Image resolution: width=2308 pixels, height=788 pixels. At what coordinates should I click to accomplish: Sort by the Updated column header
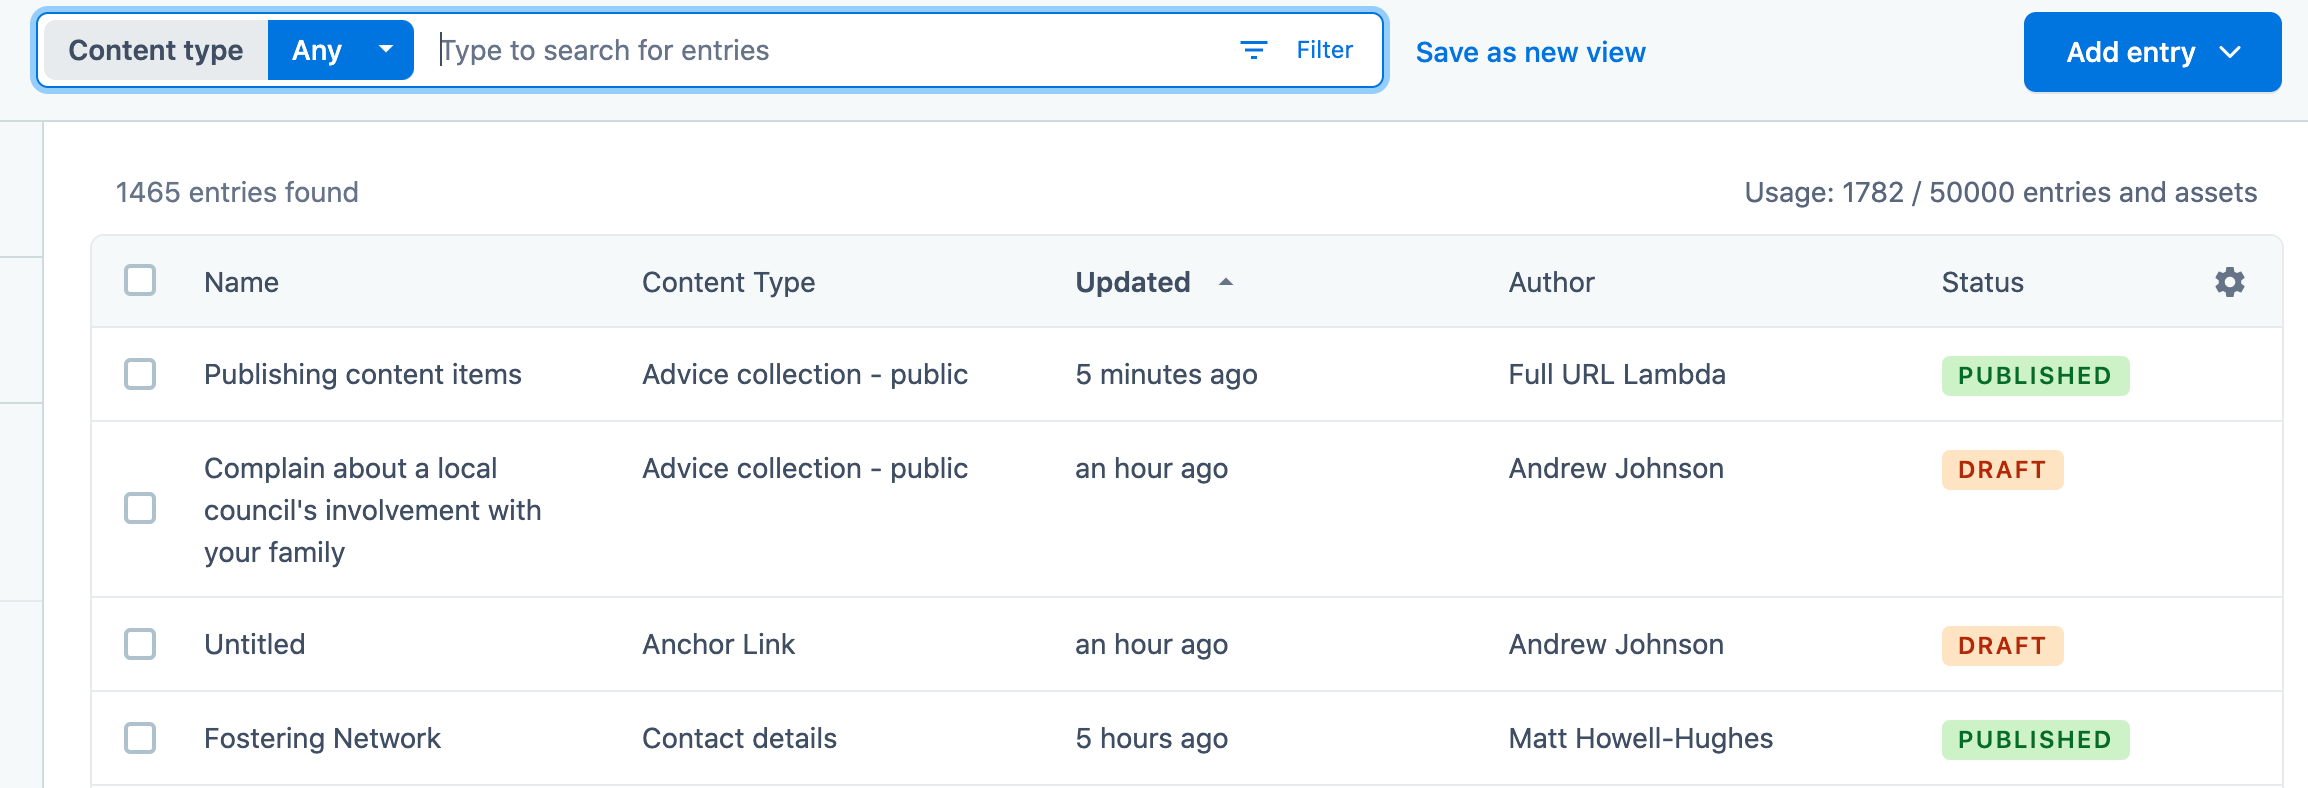pyautogui.click(x=1132, y=283)
